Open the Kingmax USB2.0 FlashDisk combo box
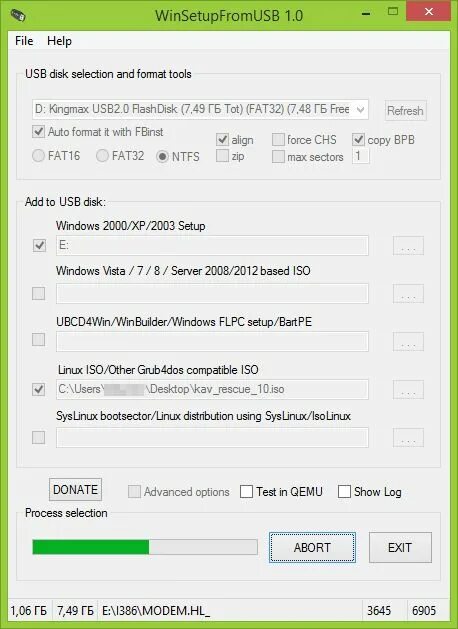This screenshot has width=458, height=629. tap(200, 109)
